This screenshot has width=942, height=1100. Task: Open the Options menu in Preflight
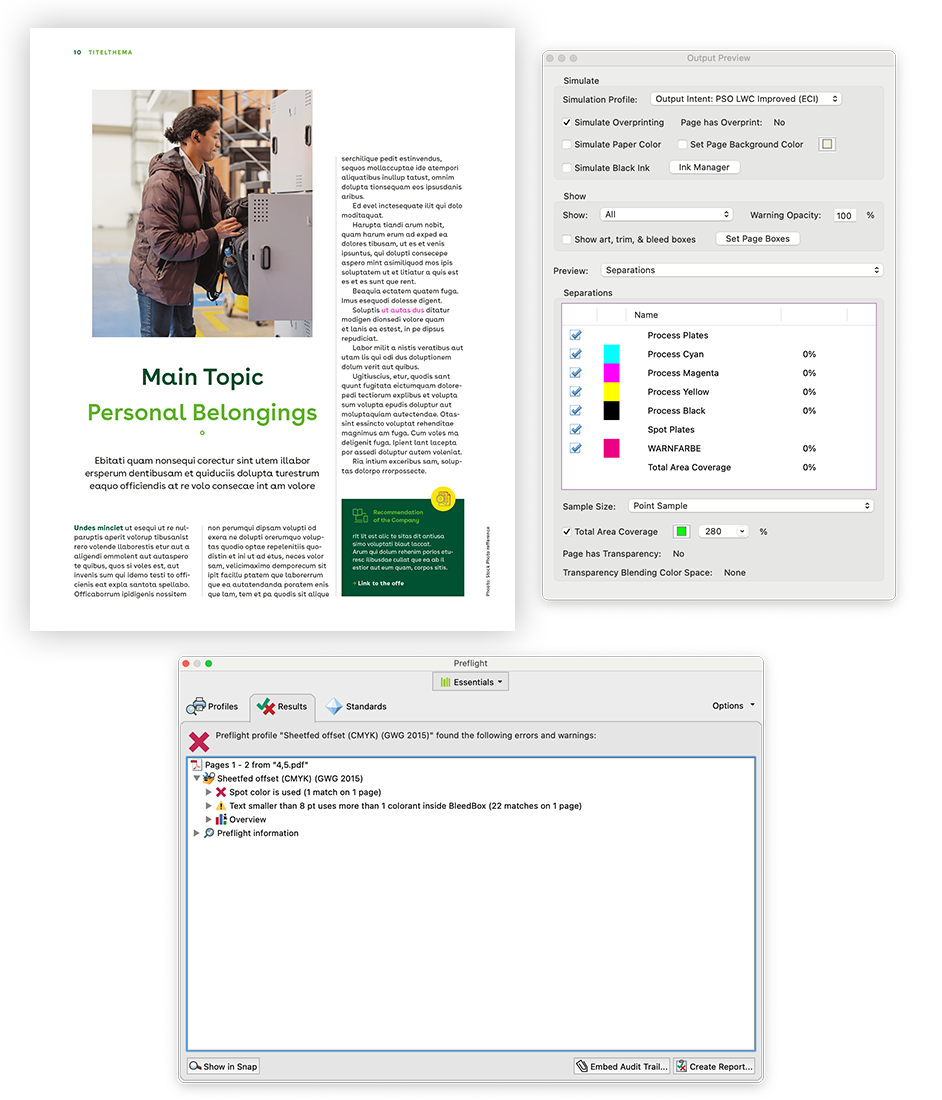[x=733, y=706]
